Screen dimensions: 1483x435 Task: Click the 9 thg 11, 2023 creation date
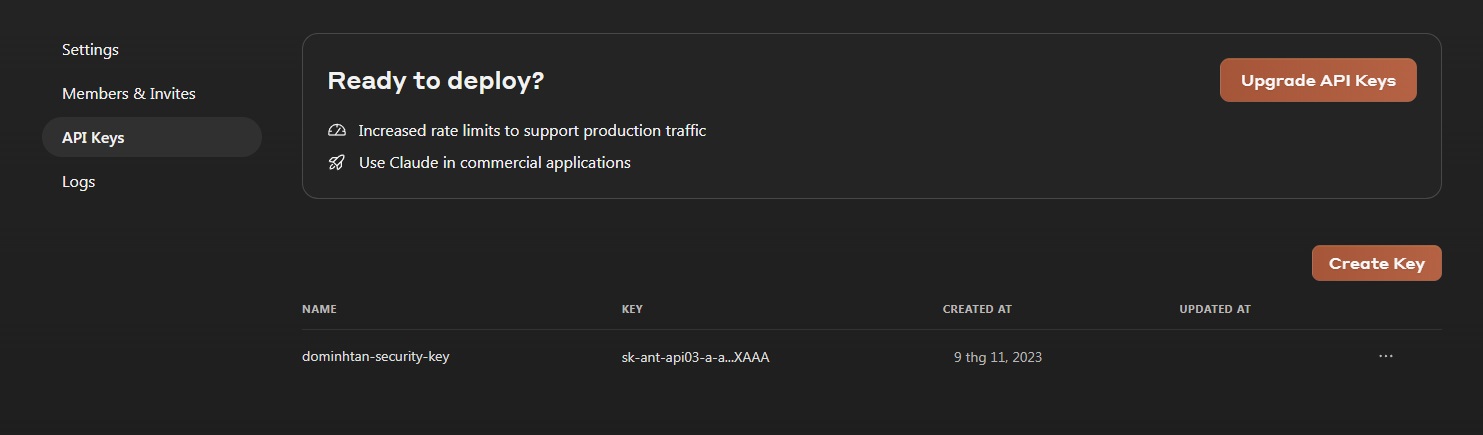(x=997, y=357)
